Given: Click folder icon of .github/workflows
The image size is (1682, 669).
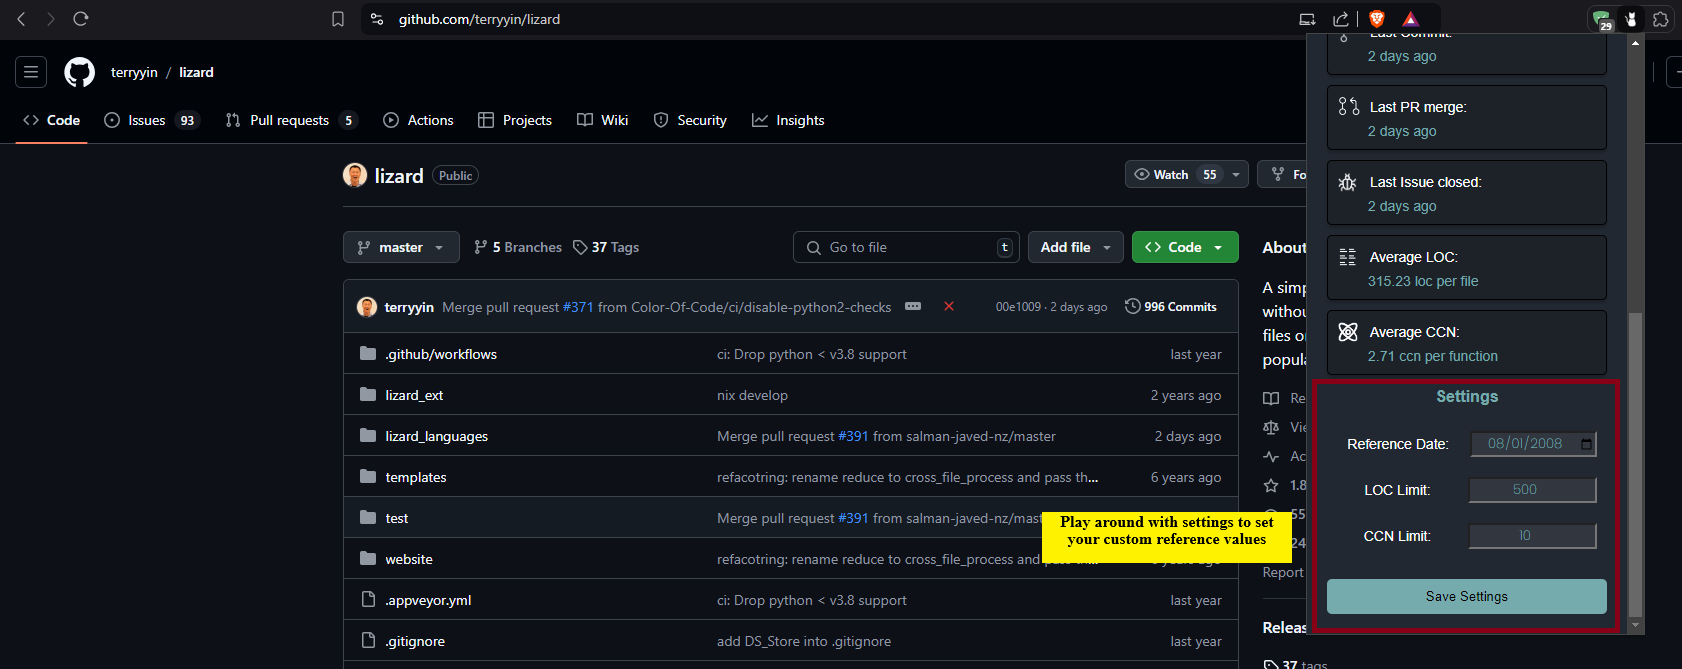Looking at the screenshot, I should (368, 353).
